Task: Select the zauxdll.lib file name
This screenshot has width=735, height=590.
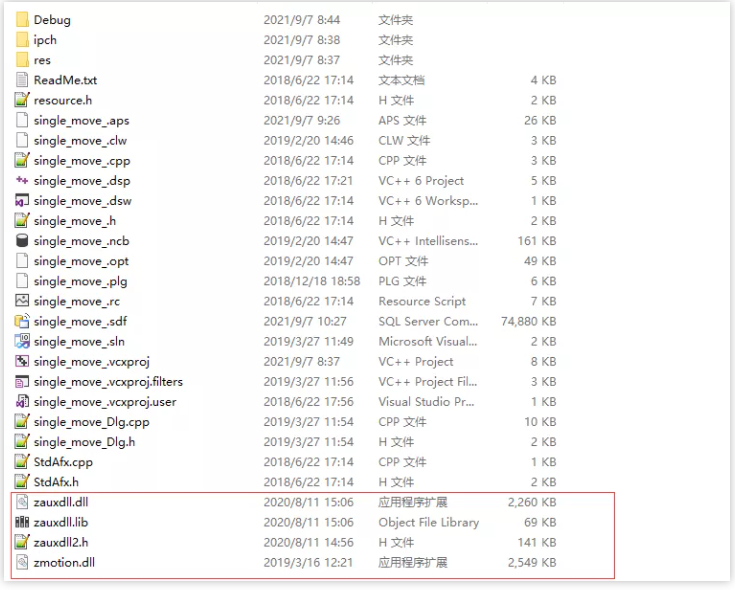Action: pyautogui.click(x=61, y=523)
